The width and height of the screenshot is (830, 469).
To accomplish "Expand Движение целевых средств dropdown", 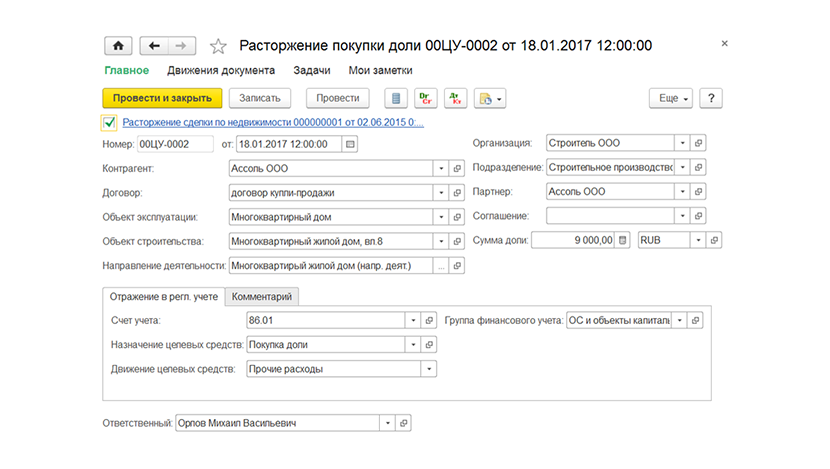I will (x=429, y=369).
